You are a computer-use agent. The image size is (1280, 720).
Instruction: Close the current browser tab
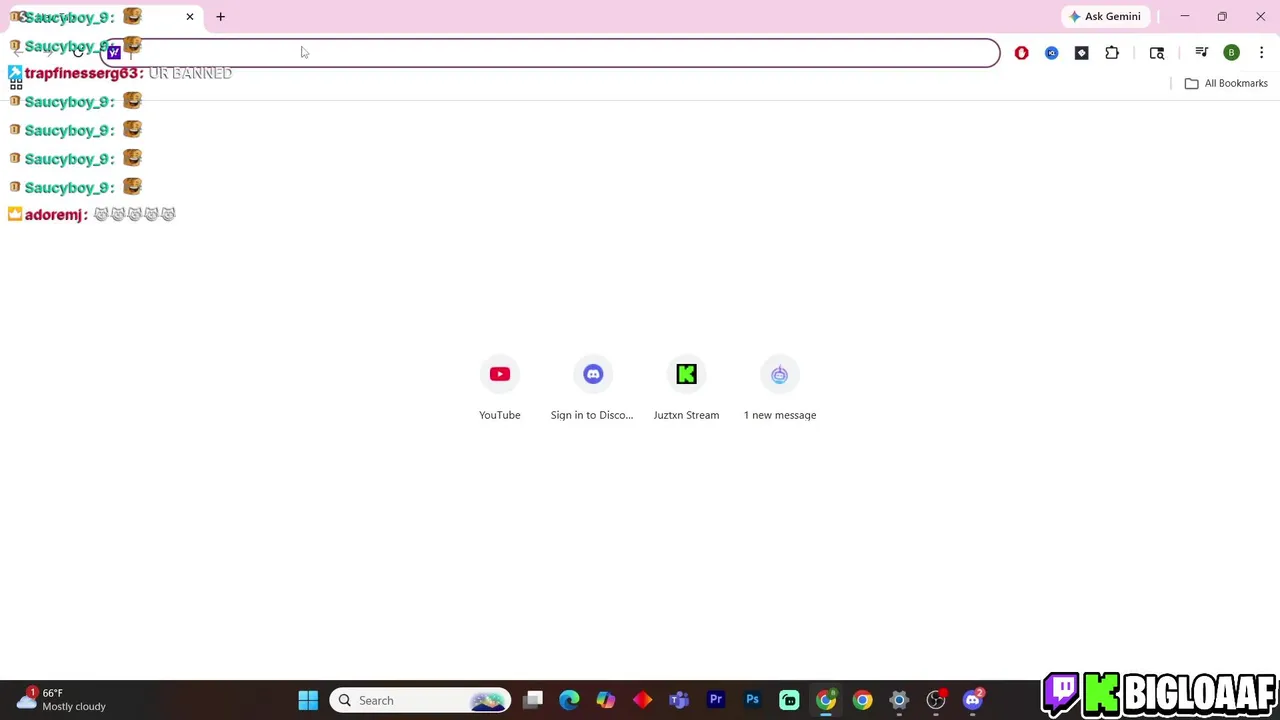tap(189, 17)
